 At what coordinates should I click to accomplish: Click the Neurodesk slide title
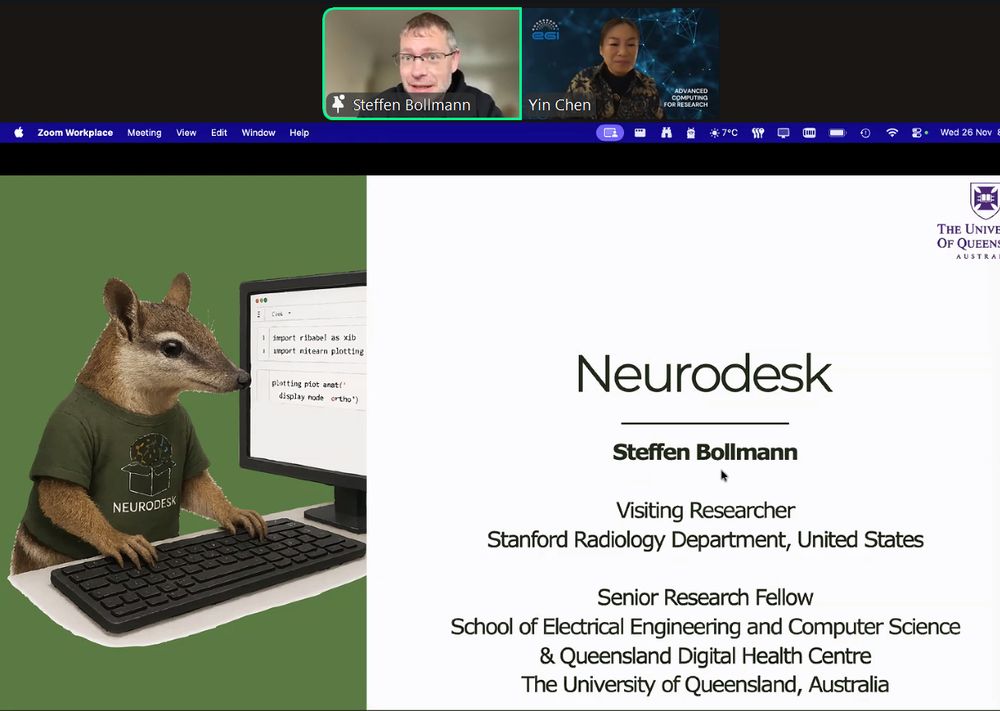(704, 374)
